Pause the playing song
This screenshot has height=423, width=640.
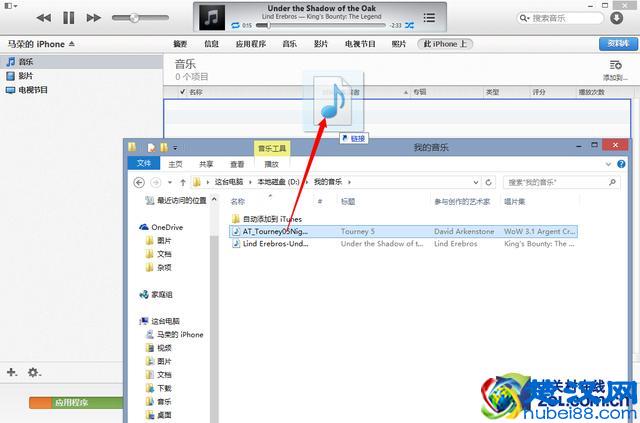tap(69, 18)
